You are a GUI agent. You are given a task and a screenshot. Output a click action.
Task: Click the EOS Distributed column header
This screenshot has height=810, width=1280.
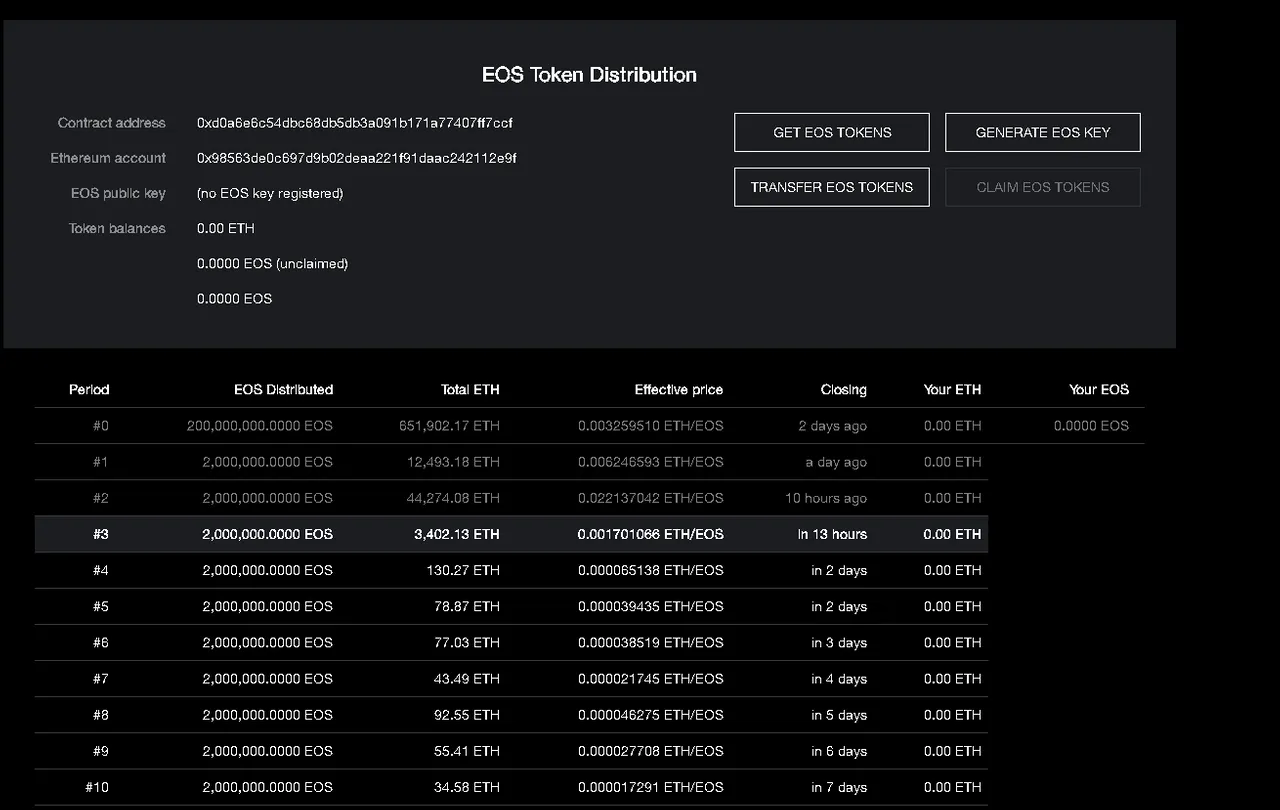click(283, 390)
